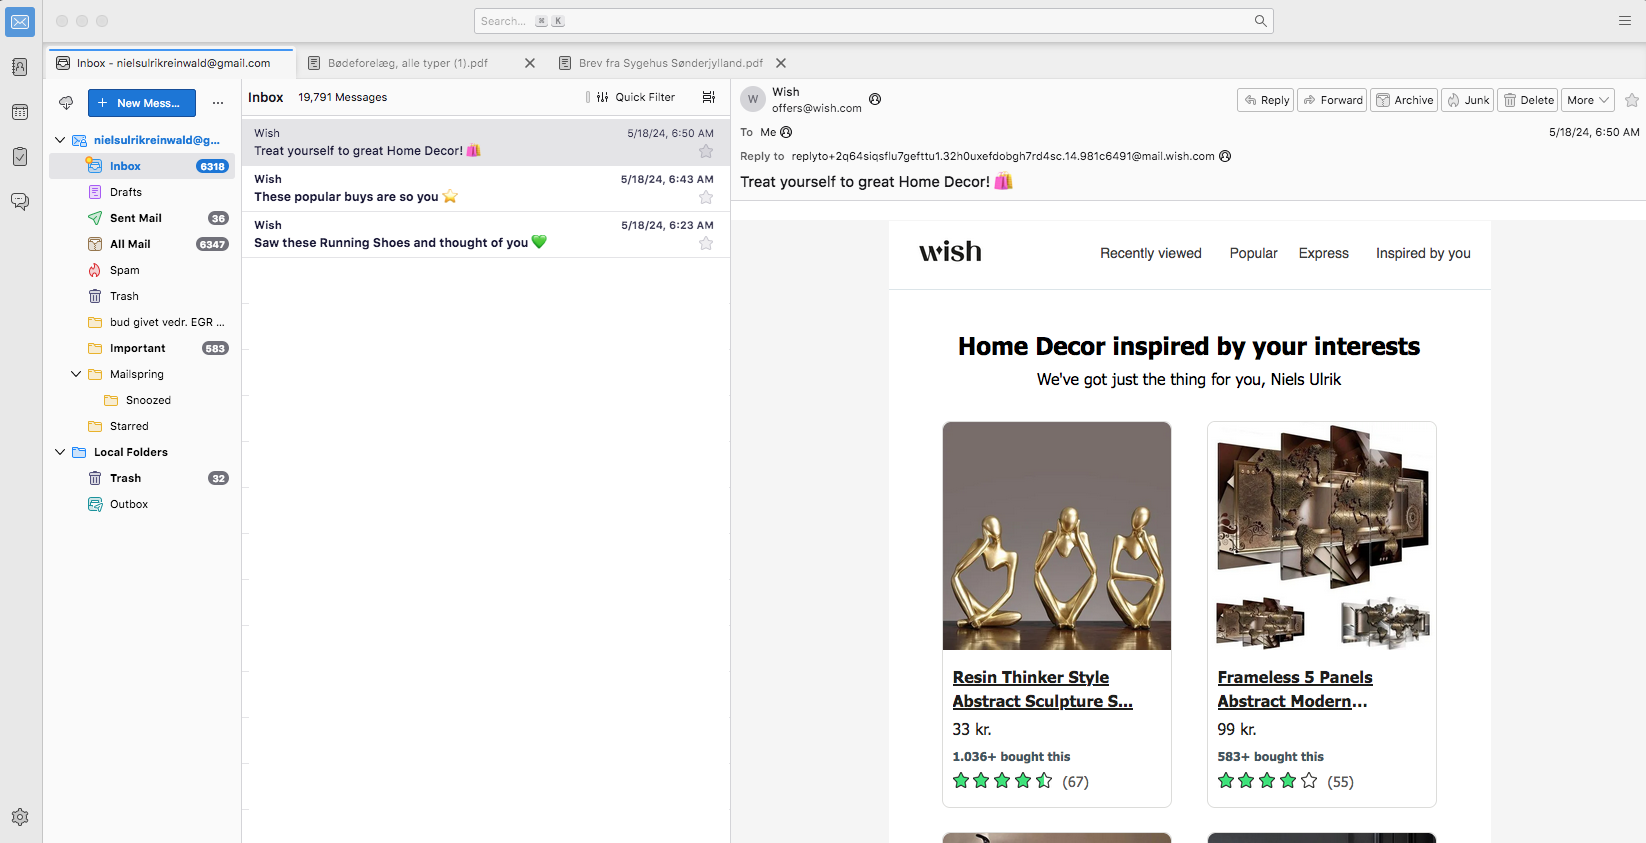Collapse the Mailspring folder
The image size is (1646, 843).
click(x=76, y=374)
